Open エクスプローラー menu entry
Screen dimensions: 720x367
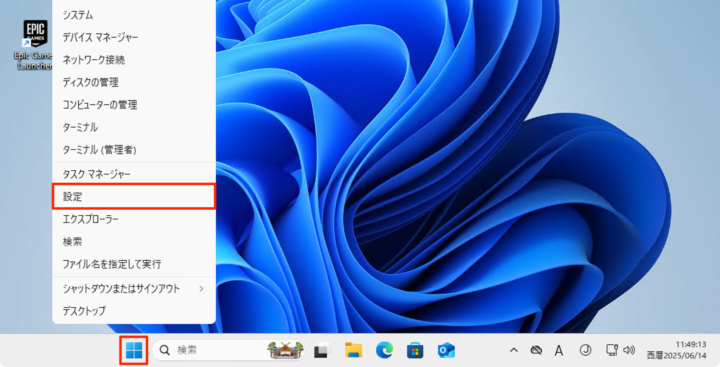coord(134,220)
